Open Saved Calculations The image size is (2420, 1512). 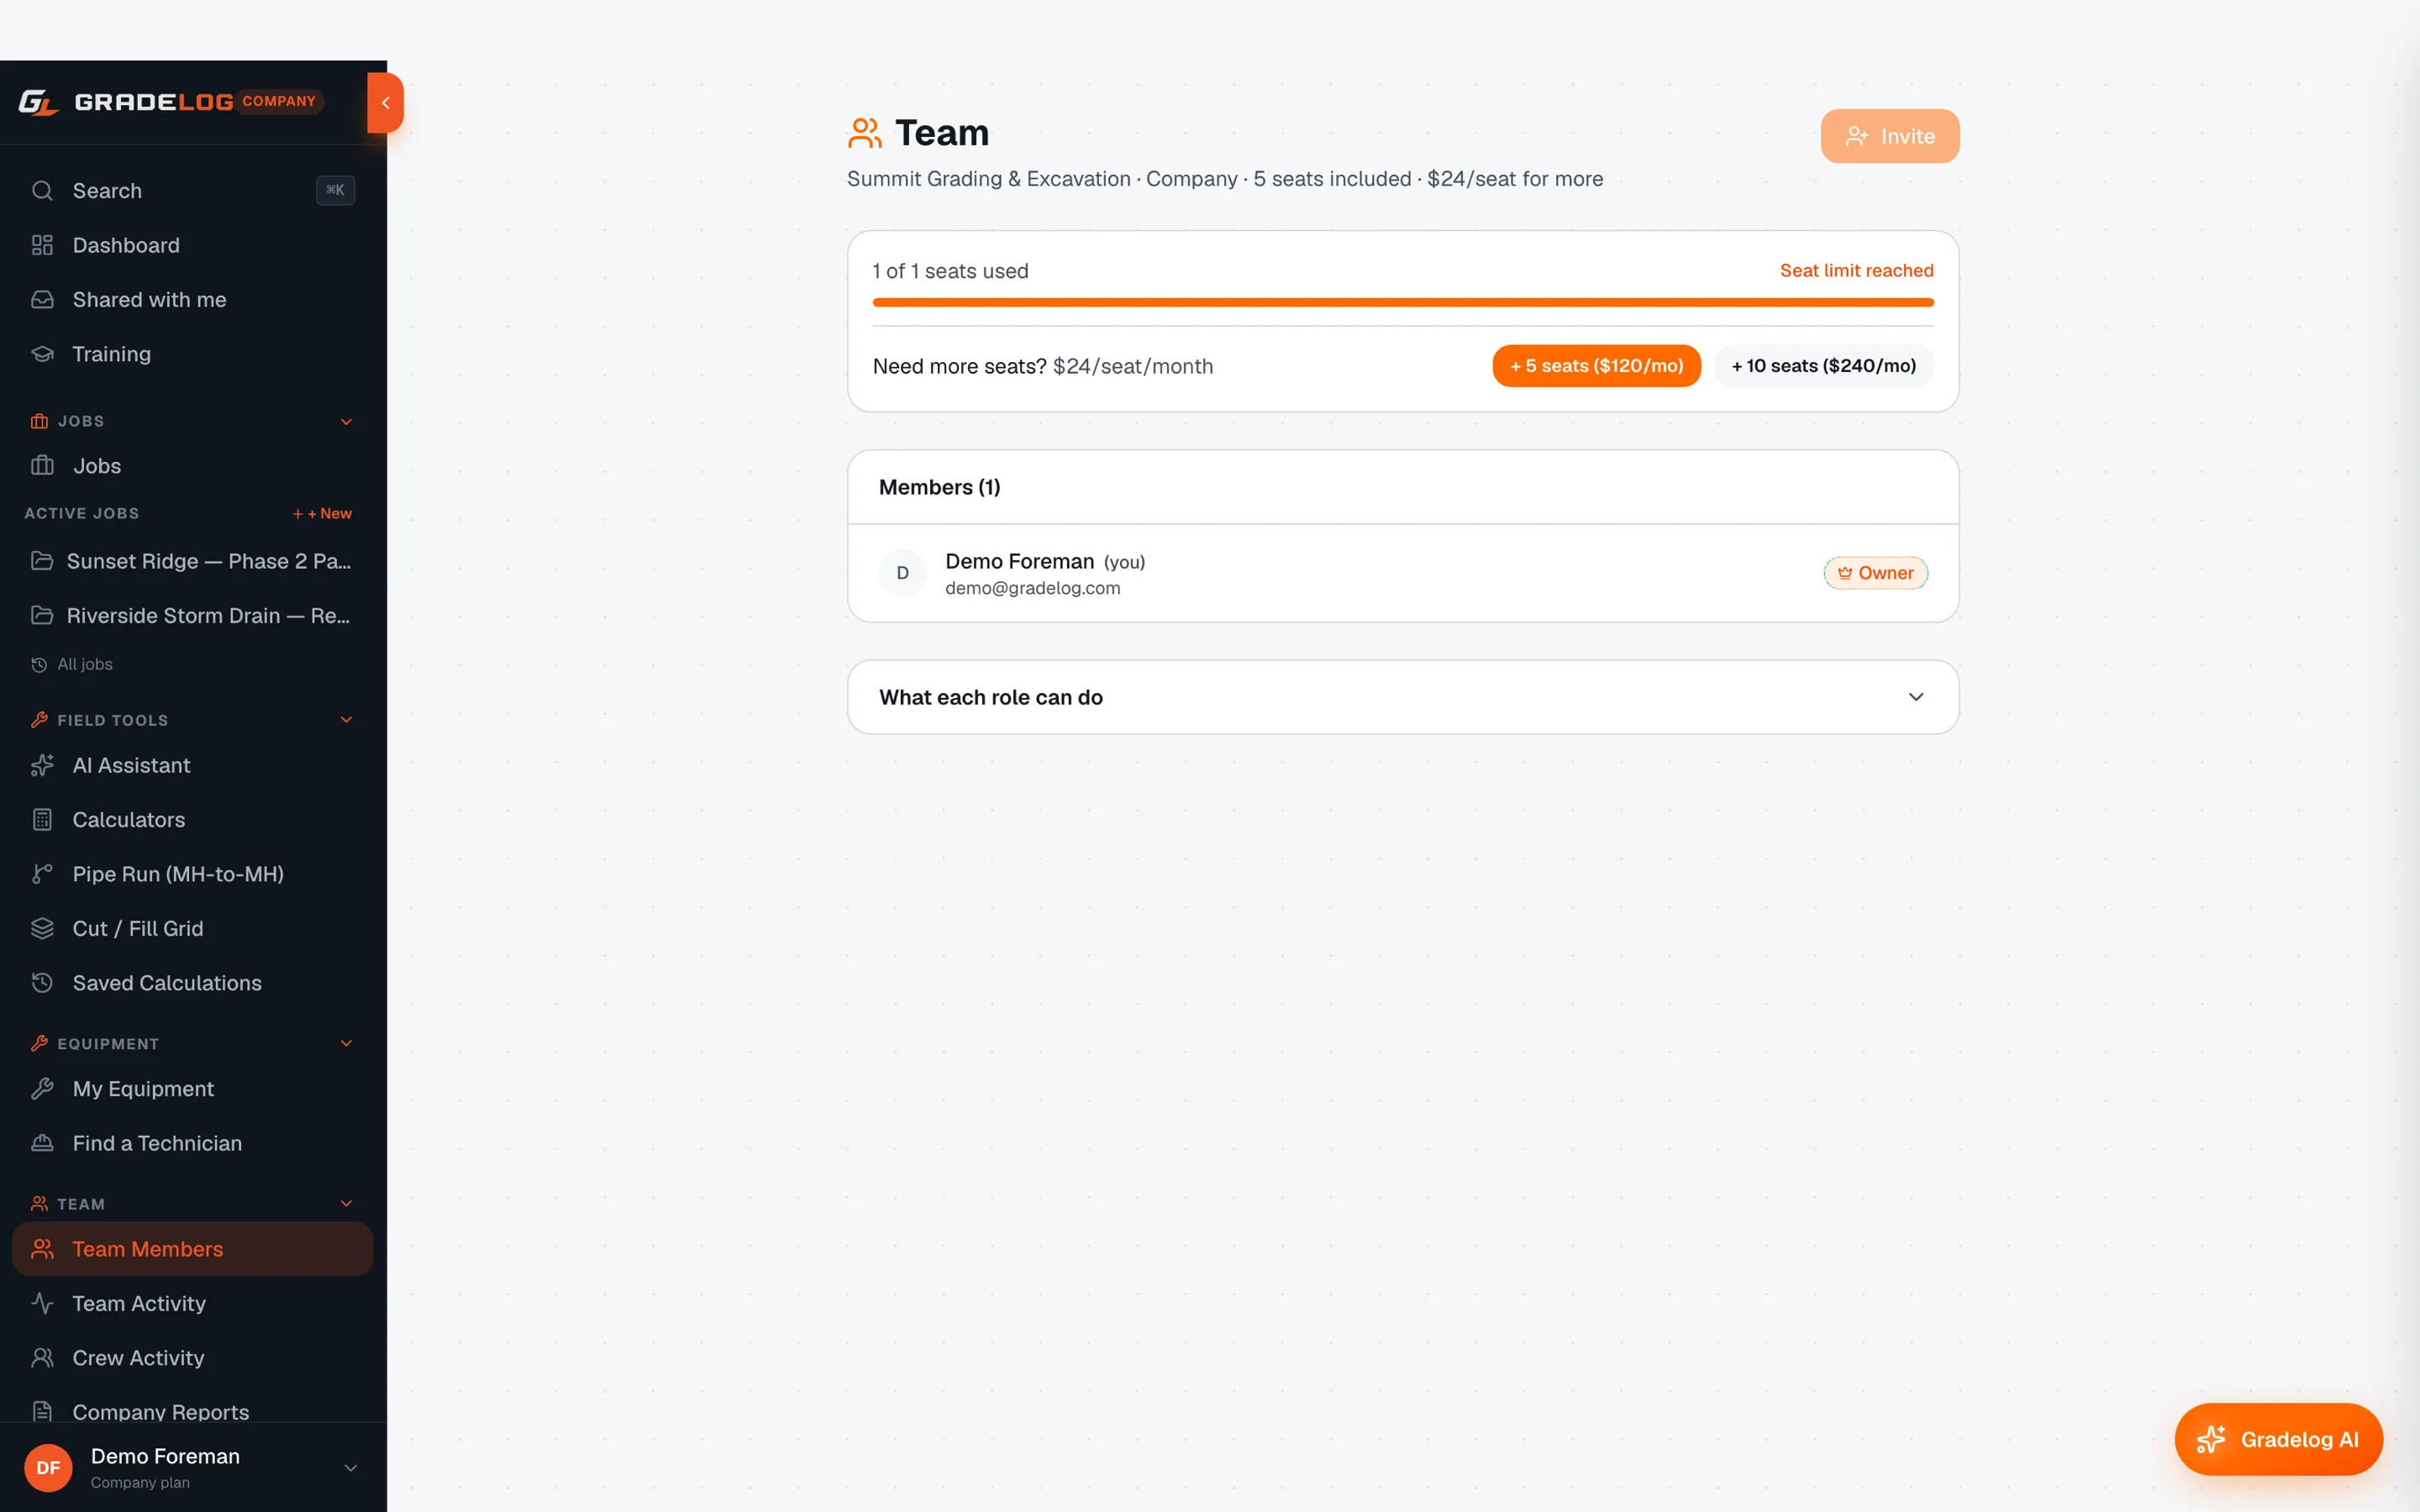click(192, 983)
